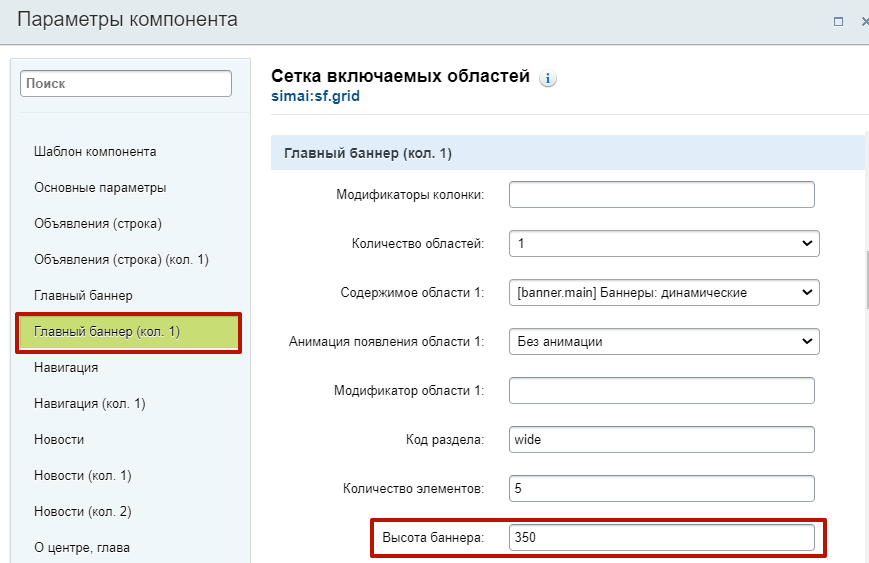Click the Количество элементов field

click(661, 488)
